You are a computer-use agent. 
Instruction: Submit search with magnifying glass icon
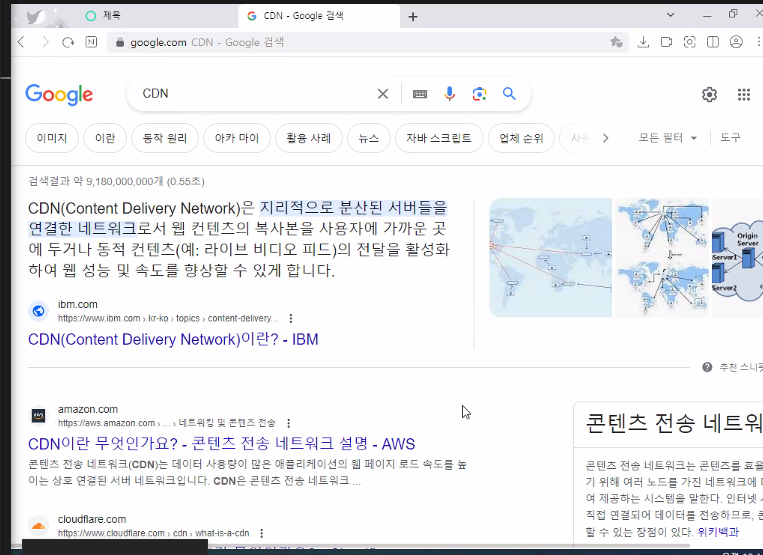pyautogui.click(x=509, y=93)
